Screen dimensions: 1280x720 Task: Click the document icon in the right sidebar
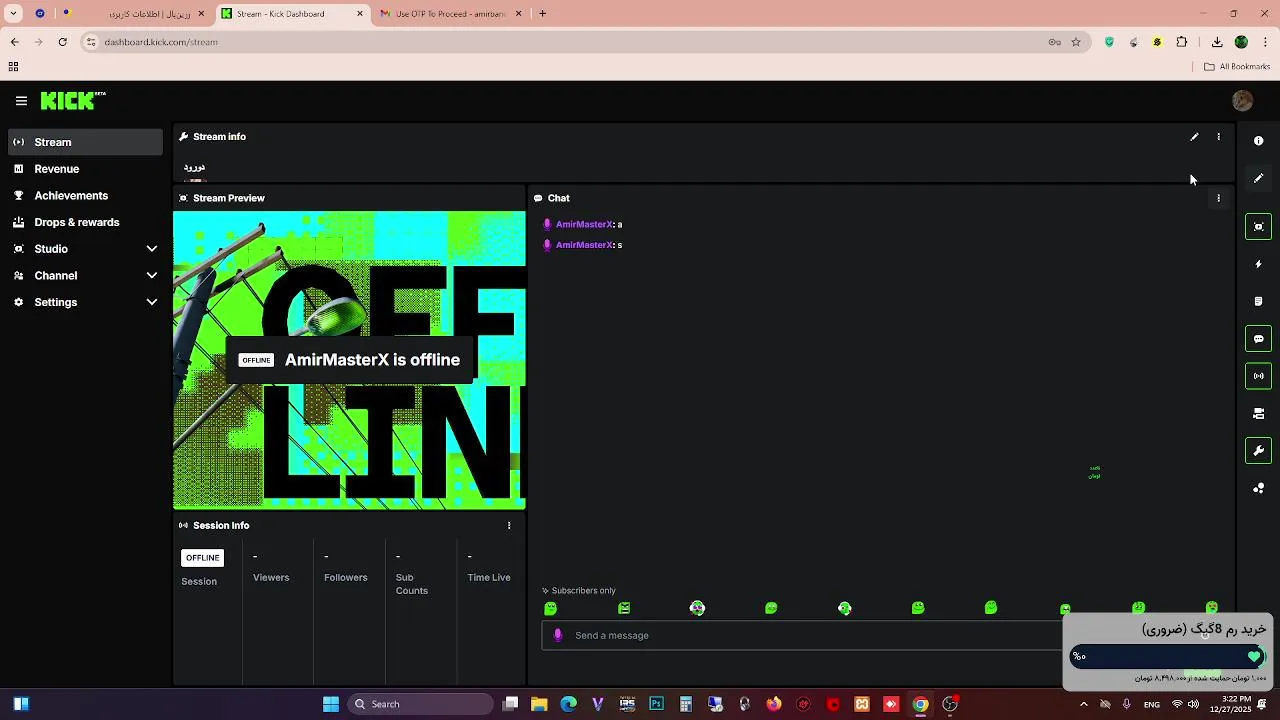tap(1259, 301)
